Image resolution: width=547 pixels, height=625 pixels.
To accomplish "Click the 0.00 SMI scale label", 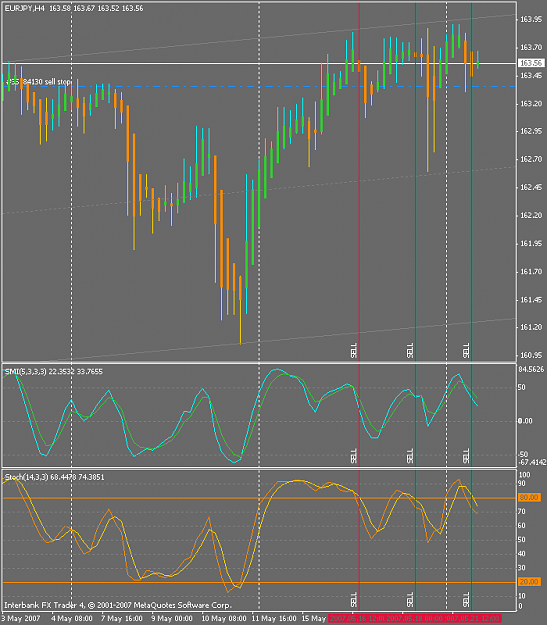I will click(525, 421).
